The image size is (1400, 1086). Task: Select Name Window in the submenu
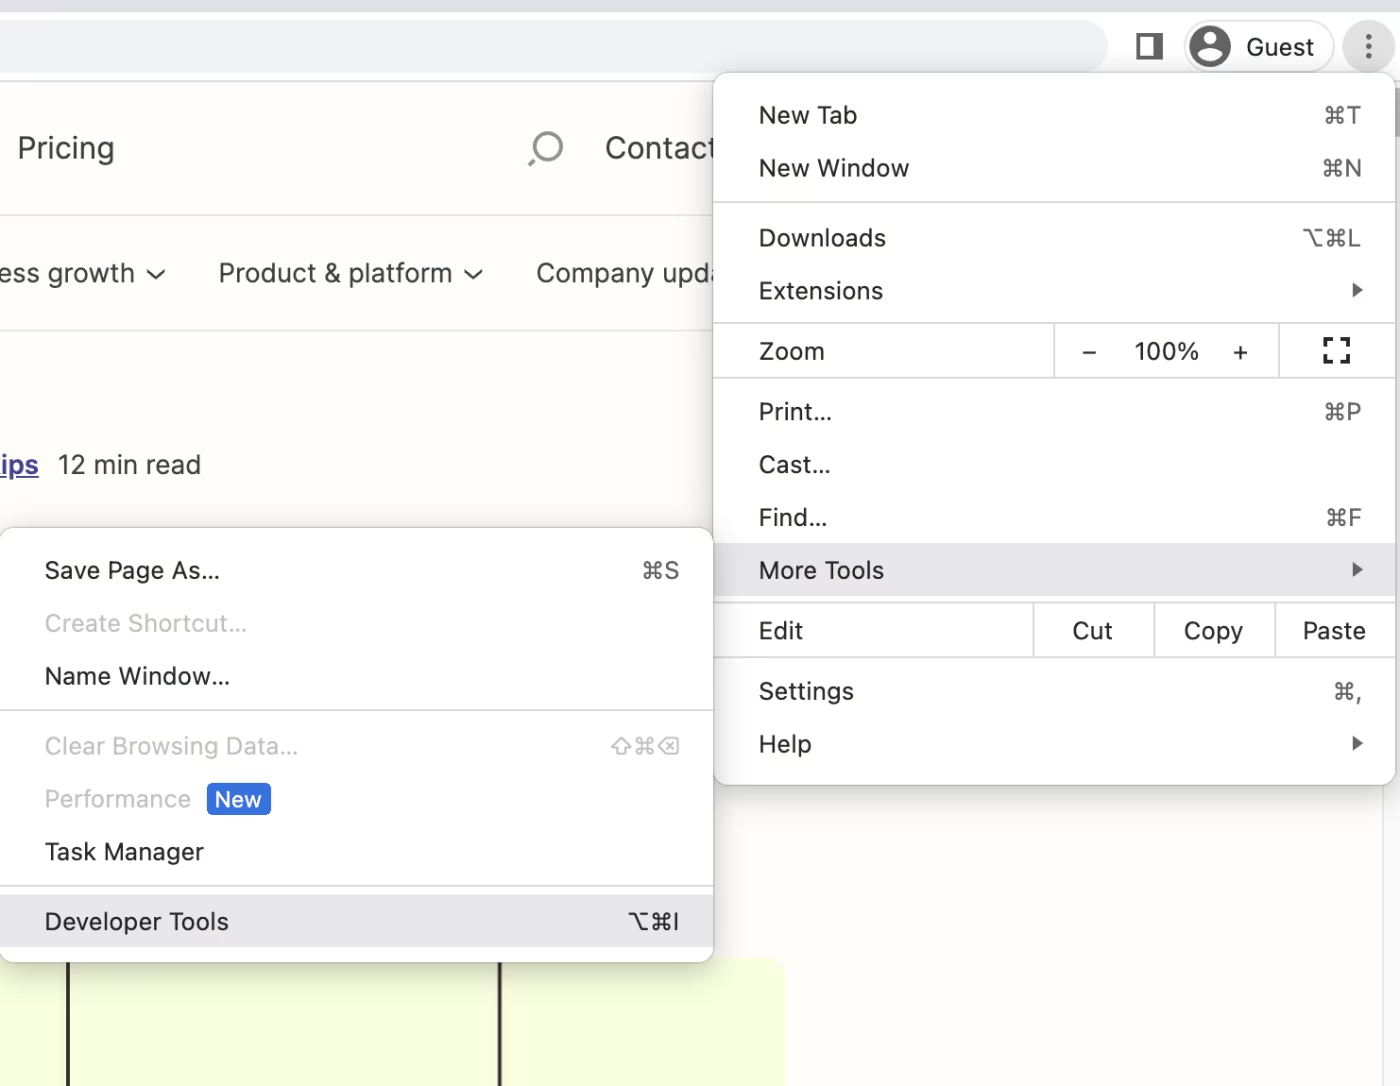[x=137, y=676]
